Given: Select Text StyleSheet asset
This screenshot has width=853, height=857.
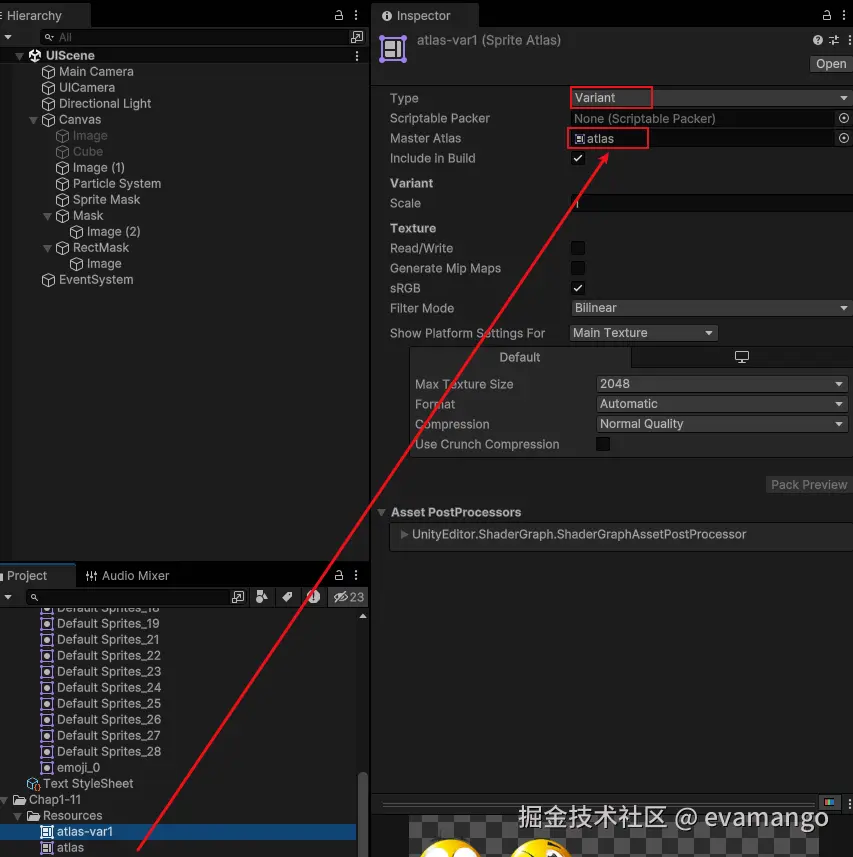Looking at the screenshot, I should pos(87,784).
